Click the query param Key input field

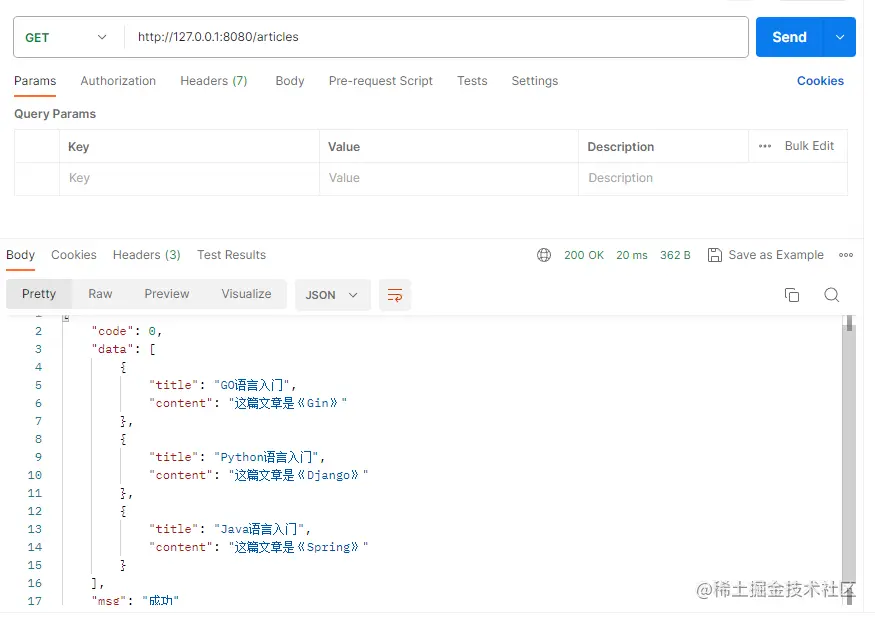(x=189, y=178)
